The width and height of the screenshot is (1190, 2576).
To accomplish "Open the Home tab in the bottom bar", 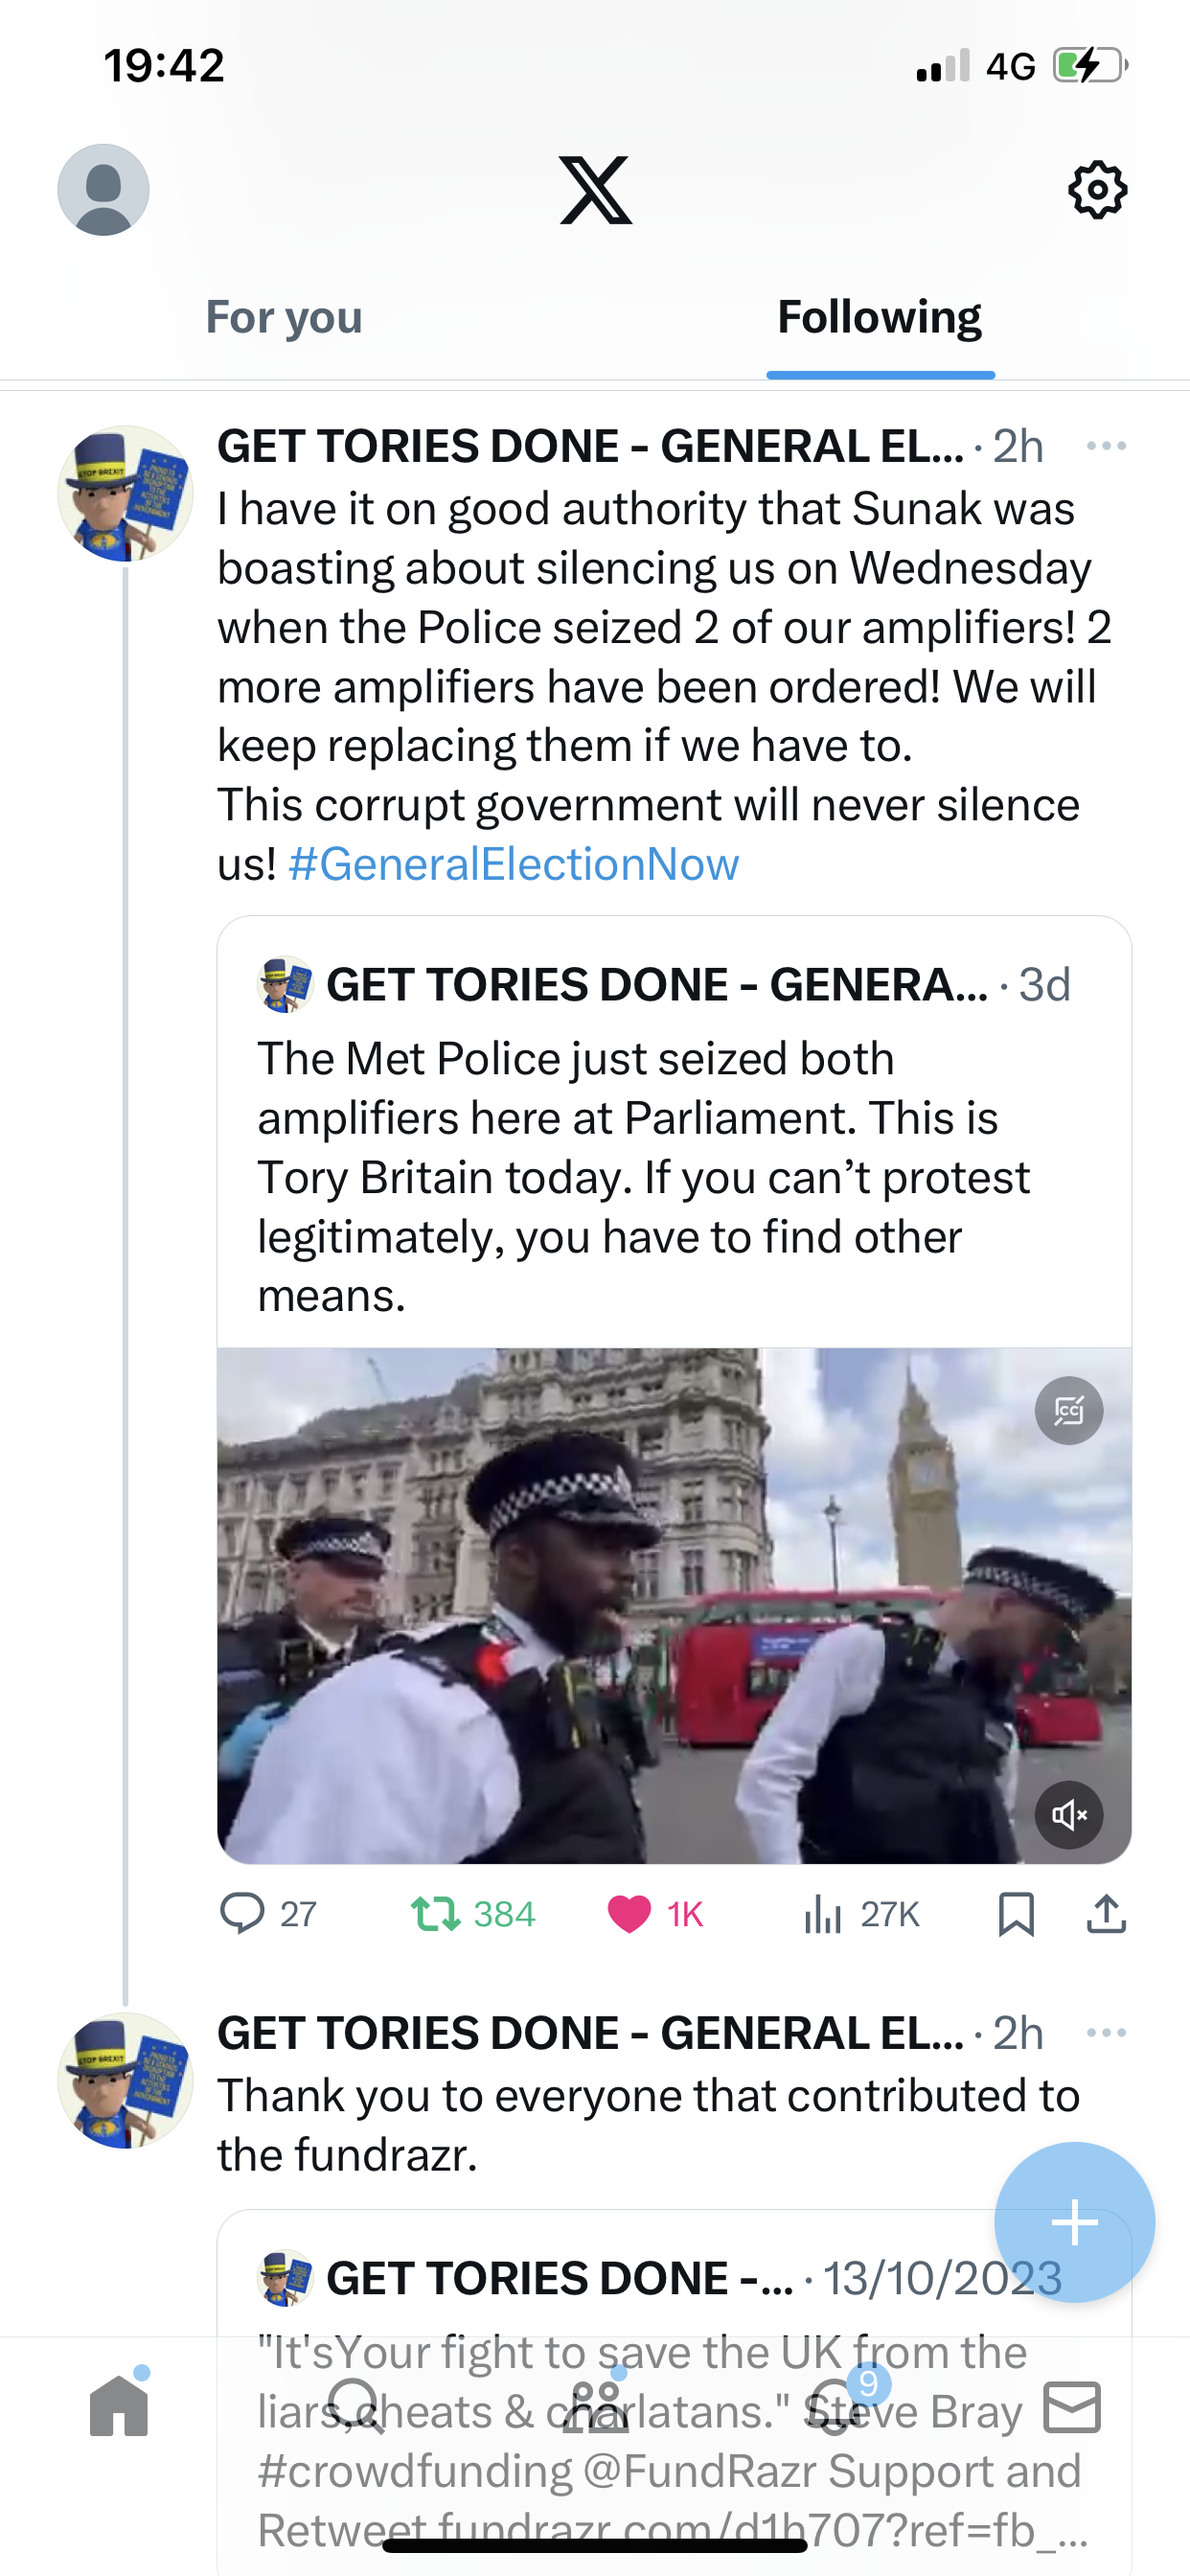I will click(119, 2405).
